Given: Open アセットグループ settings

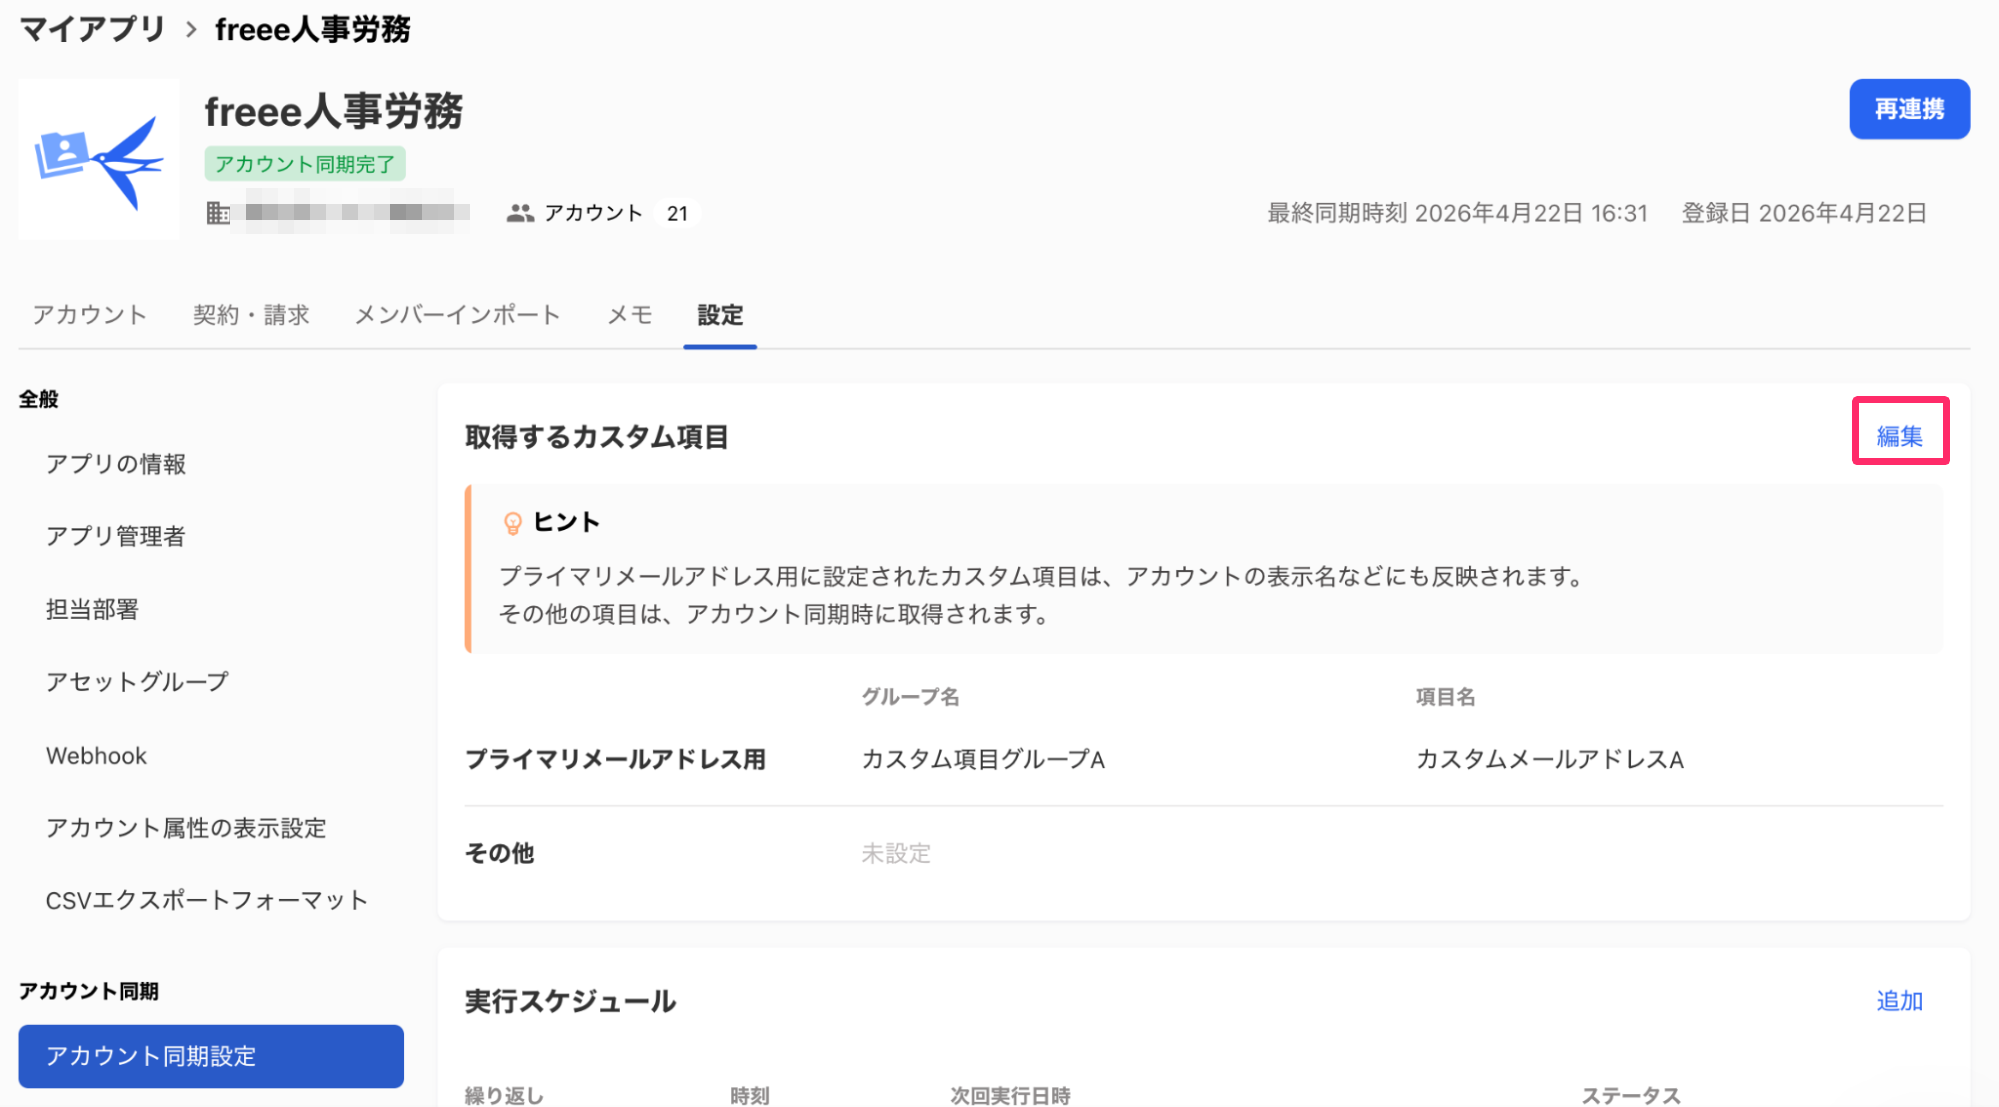Looking at the screenshot, I should (x=138, y=682).
